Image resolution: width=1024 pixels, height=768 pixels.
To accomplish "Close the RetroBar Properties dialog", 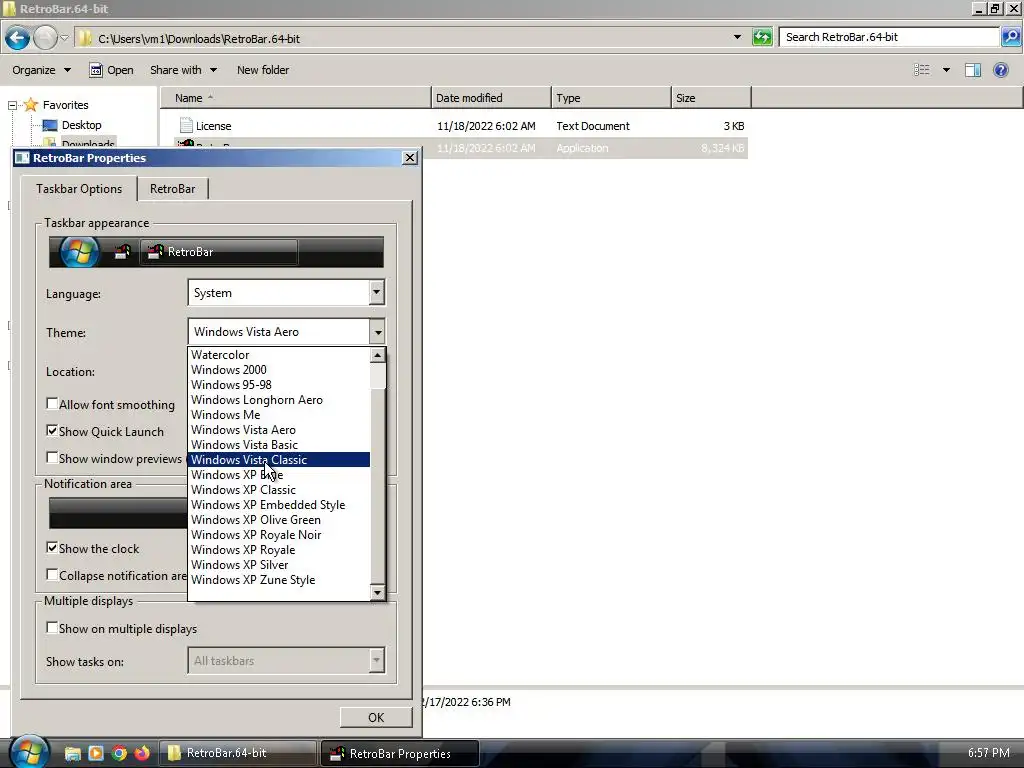I will coord(409,157).
